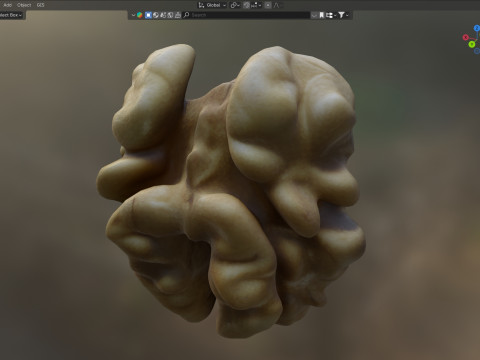
Task: Open the snapping options dropdown
Action: tap(256, 5)
